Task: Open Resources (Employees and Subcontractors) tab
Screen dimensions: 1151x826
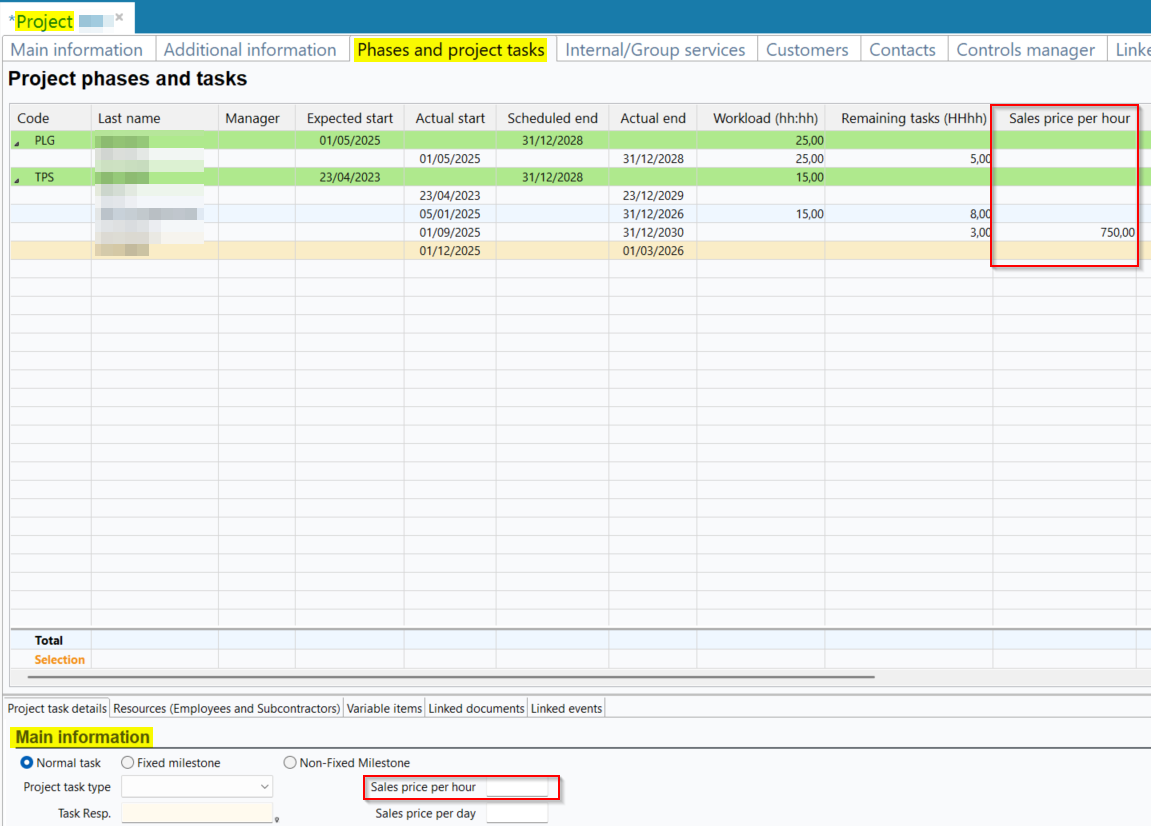Action: [227, 708]
